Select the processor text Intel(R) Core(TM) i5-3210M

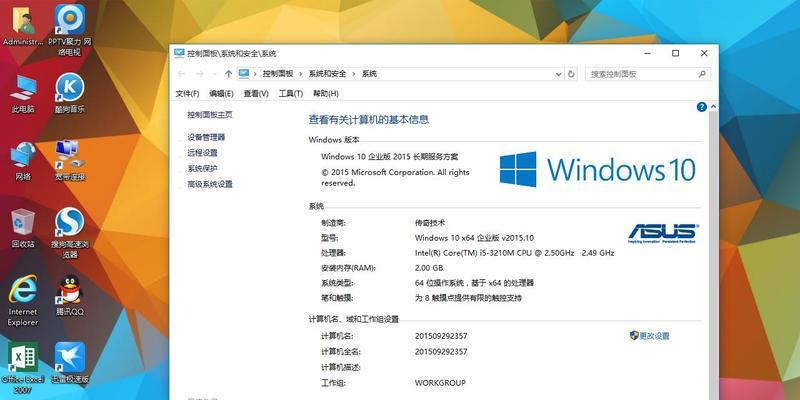tap(515, 253)
